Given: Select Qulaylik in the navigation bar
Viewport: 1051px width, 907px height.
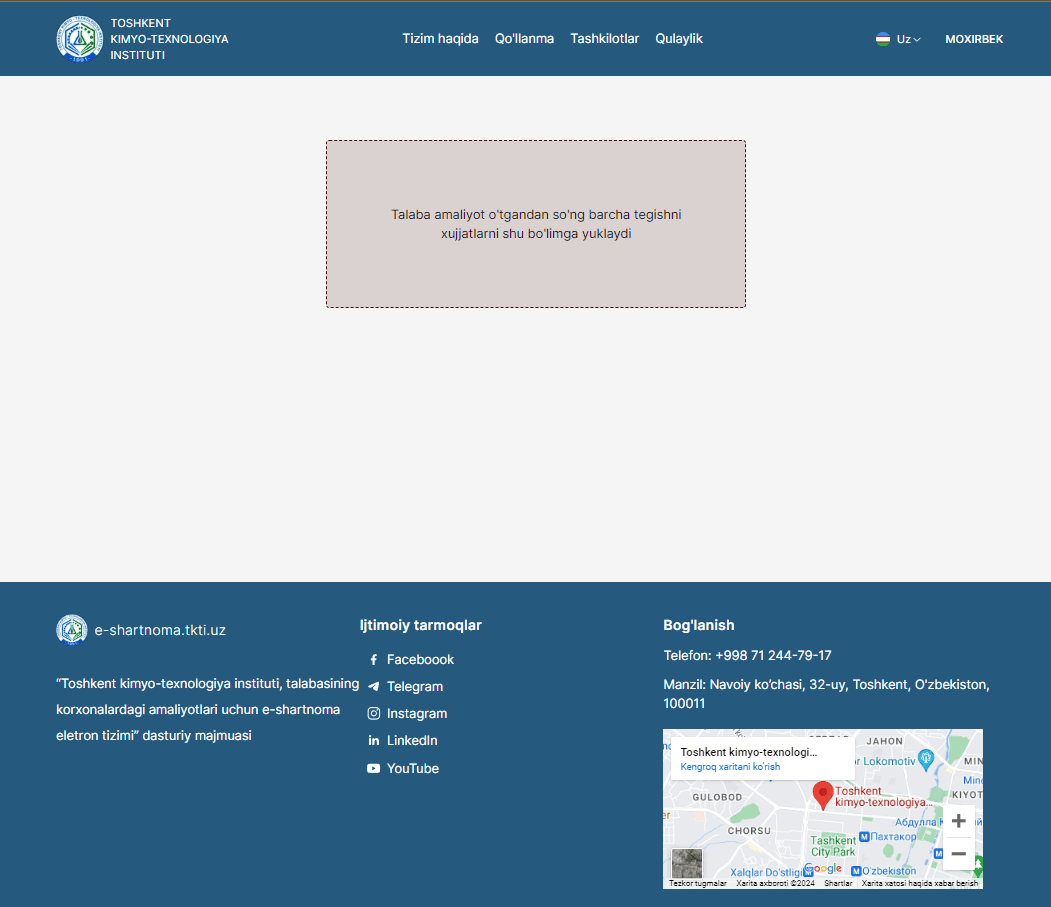Looking at the screenshot, I should [x=679, y=39].
